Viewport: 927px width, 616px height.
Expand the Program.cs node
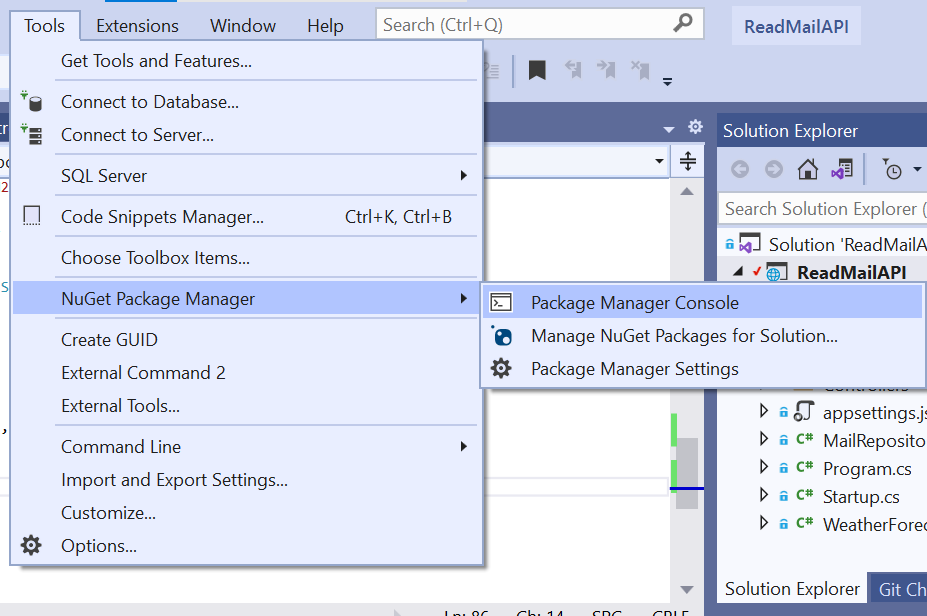click(764, 467)
